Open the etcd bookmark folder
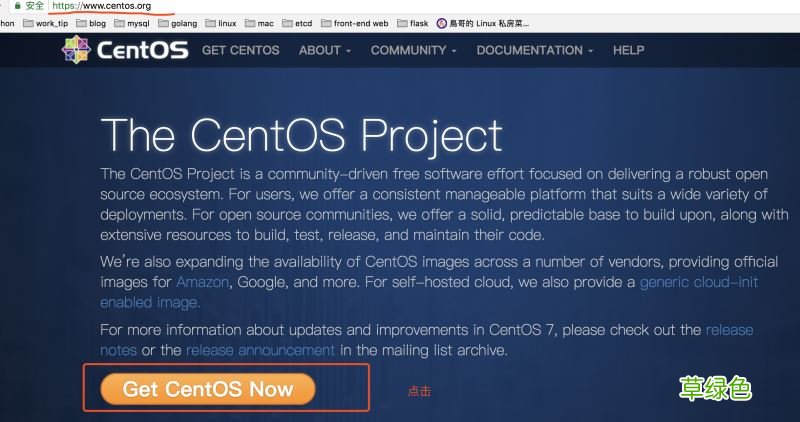Screen dimensions: 800x422 coord(297,23)
